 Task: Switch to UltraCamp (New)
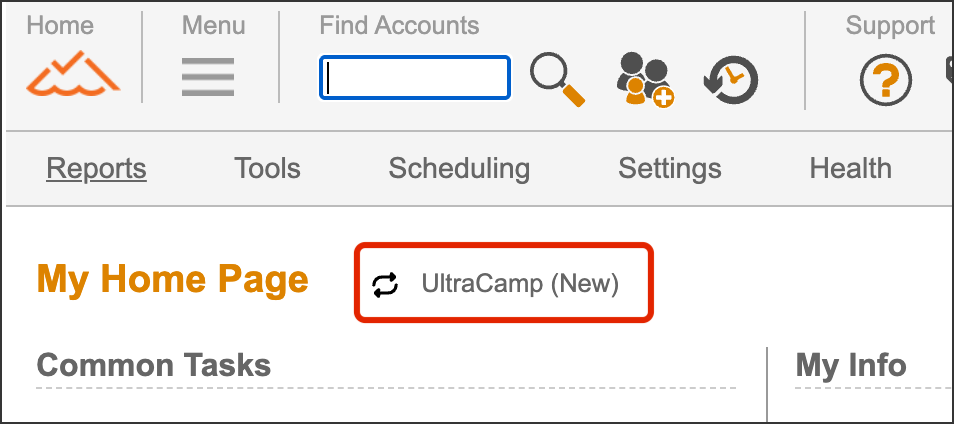tap(520, 284)
